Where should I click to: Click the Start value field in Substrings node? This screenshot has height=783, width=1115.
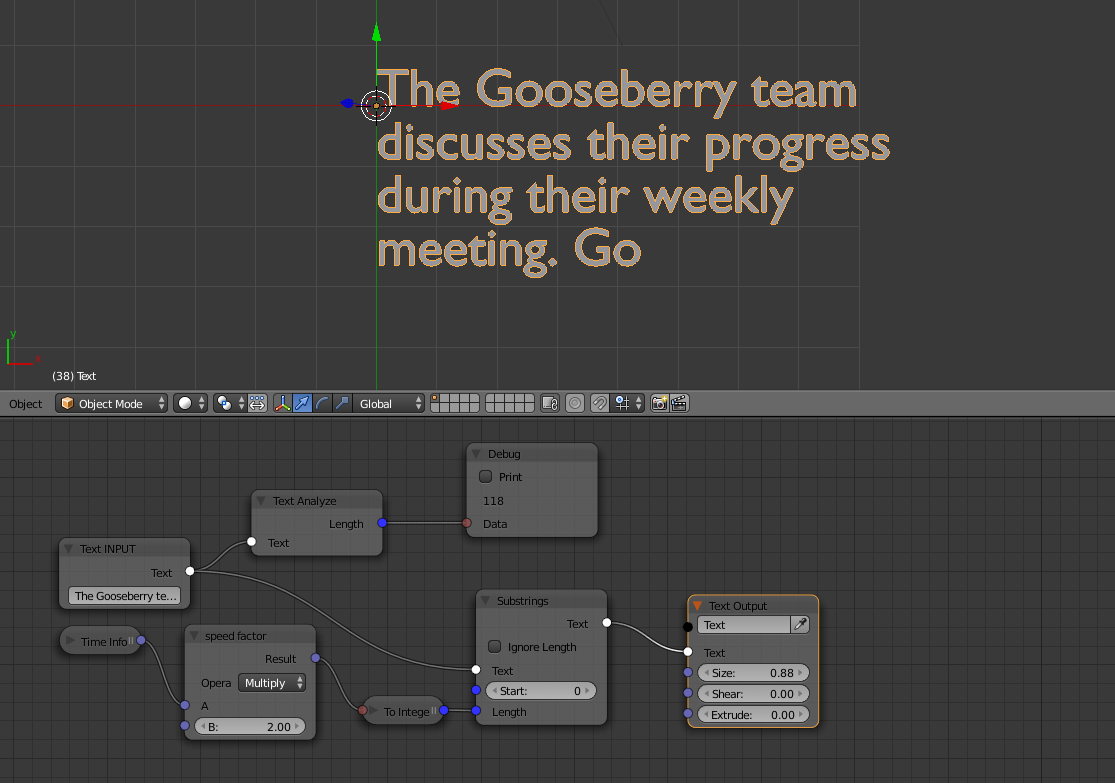pos(540,691)
